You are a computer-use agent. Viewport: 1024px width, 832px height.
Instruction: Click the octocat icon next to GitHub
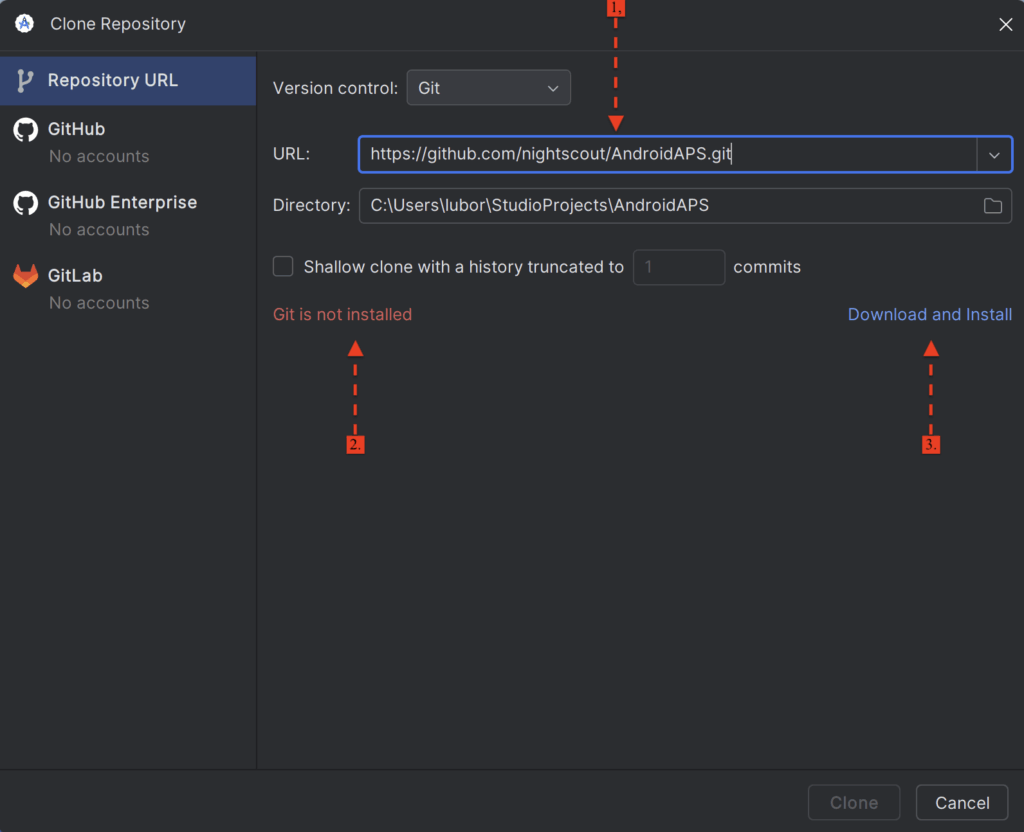pos(26,130)
